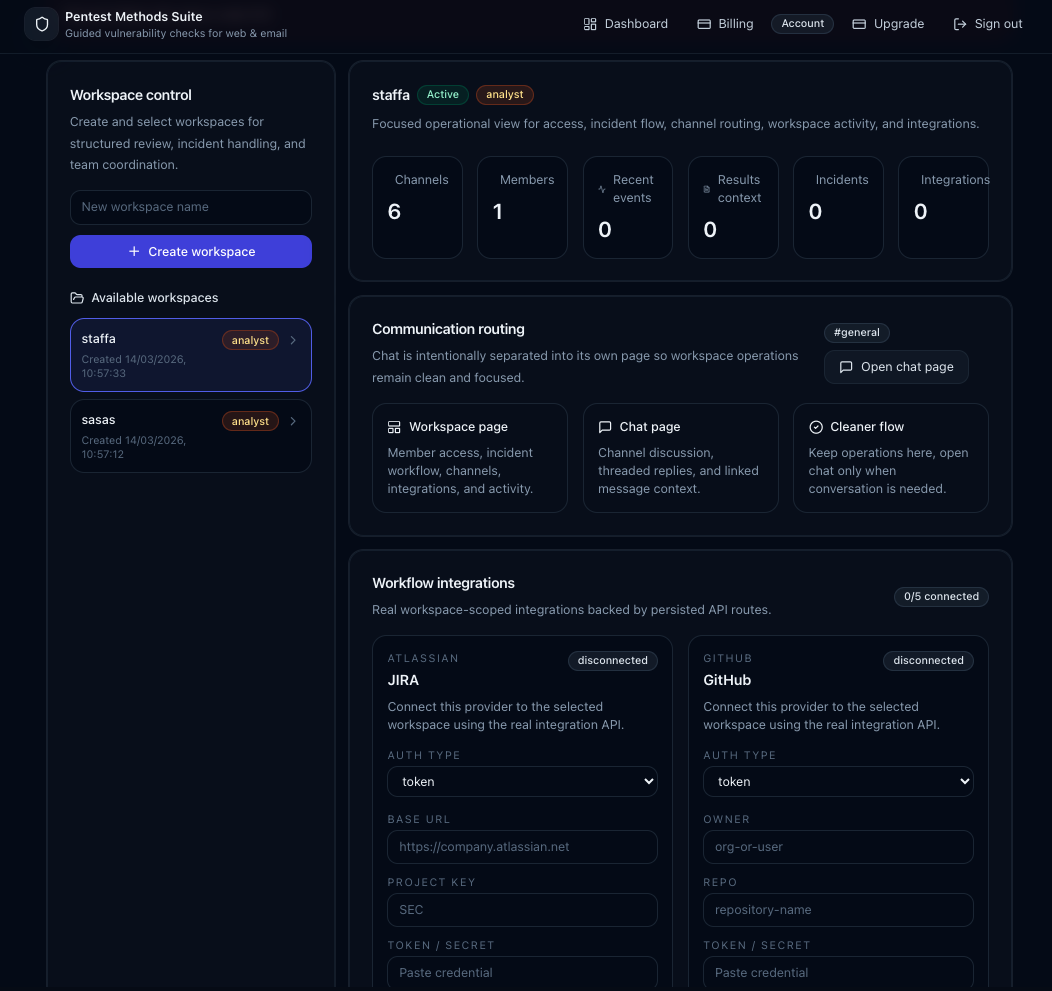
Task: Click the JIRA integration title
Action: pyautogui.click(x=403, y=680)
